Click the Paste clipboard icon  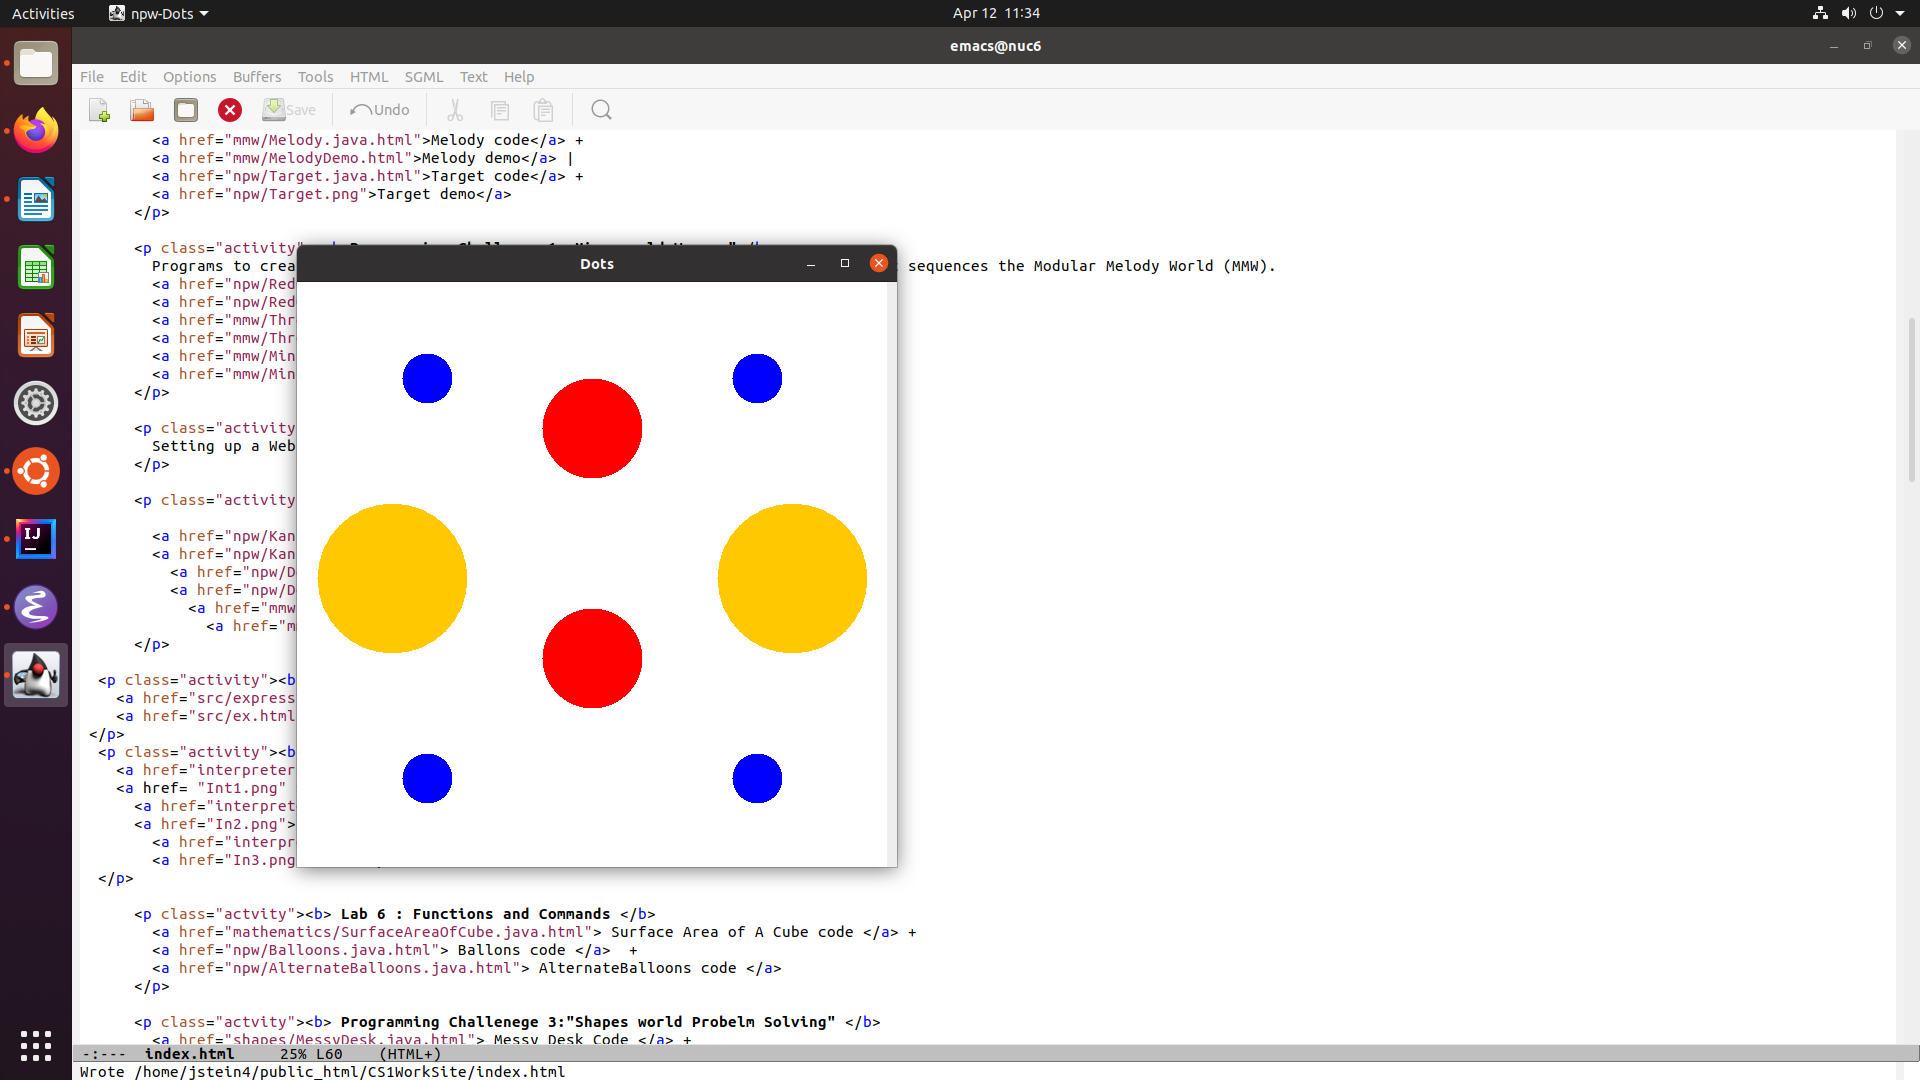(543, 110)
